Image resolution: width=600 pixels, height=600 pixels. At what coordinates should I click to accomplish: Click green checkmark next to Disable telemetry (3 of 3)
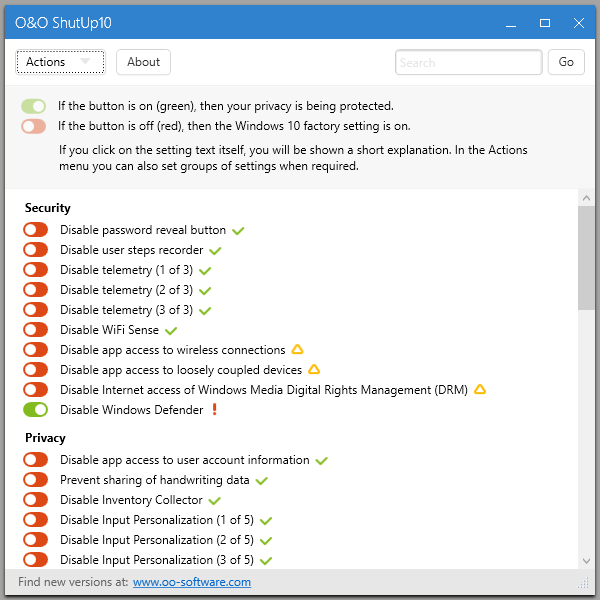(x=205, y=311)
